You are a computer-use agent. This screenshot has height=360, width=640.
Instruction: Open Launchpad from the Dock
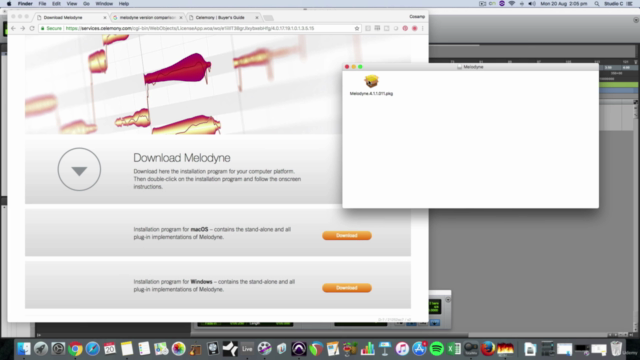[x=41, y=349]
